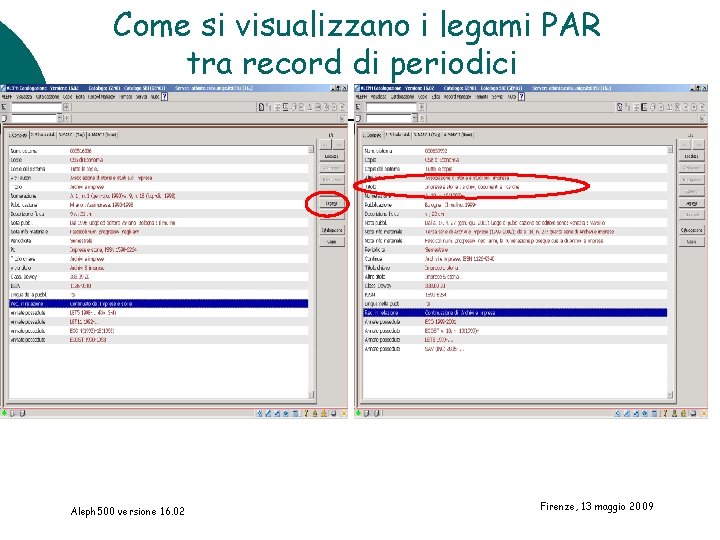Image resolution: width=720 pixels, height=540 pixels.
Task: Select the 'Milano' publication row in the left window
Action: (x=158, y=205)
